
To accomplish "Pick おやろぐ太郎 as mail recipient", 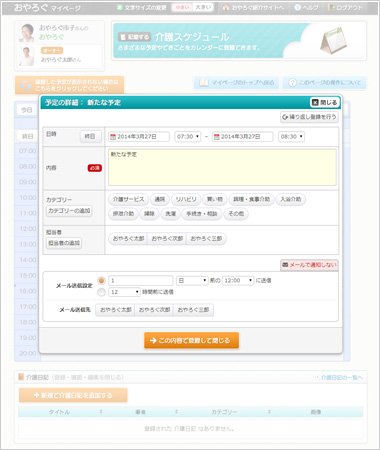I will [115, 310].
